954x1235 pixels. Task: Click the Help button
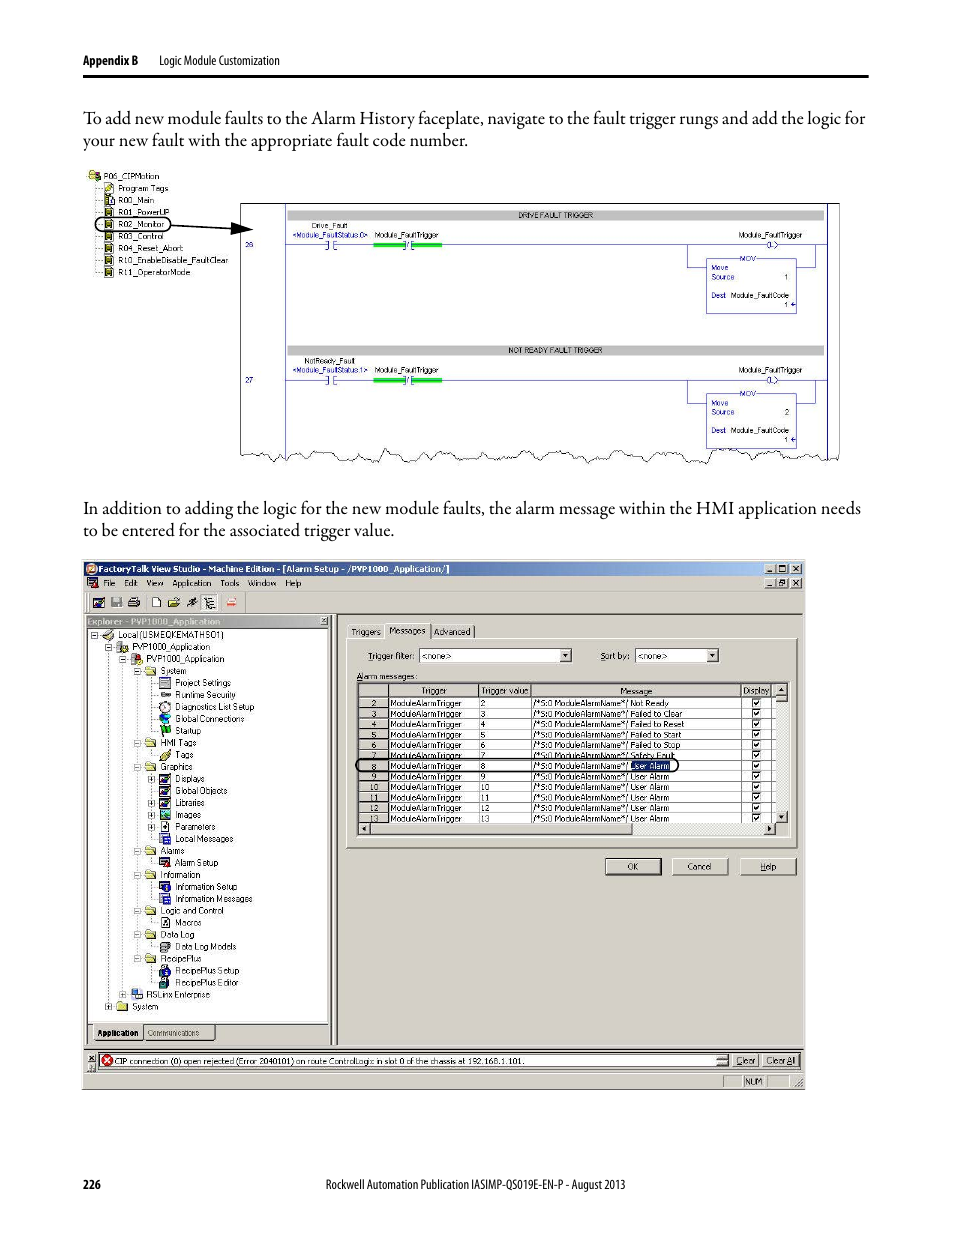point(768,867)
